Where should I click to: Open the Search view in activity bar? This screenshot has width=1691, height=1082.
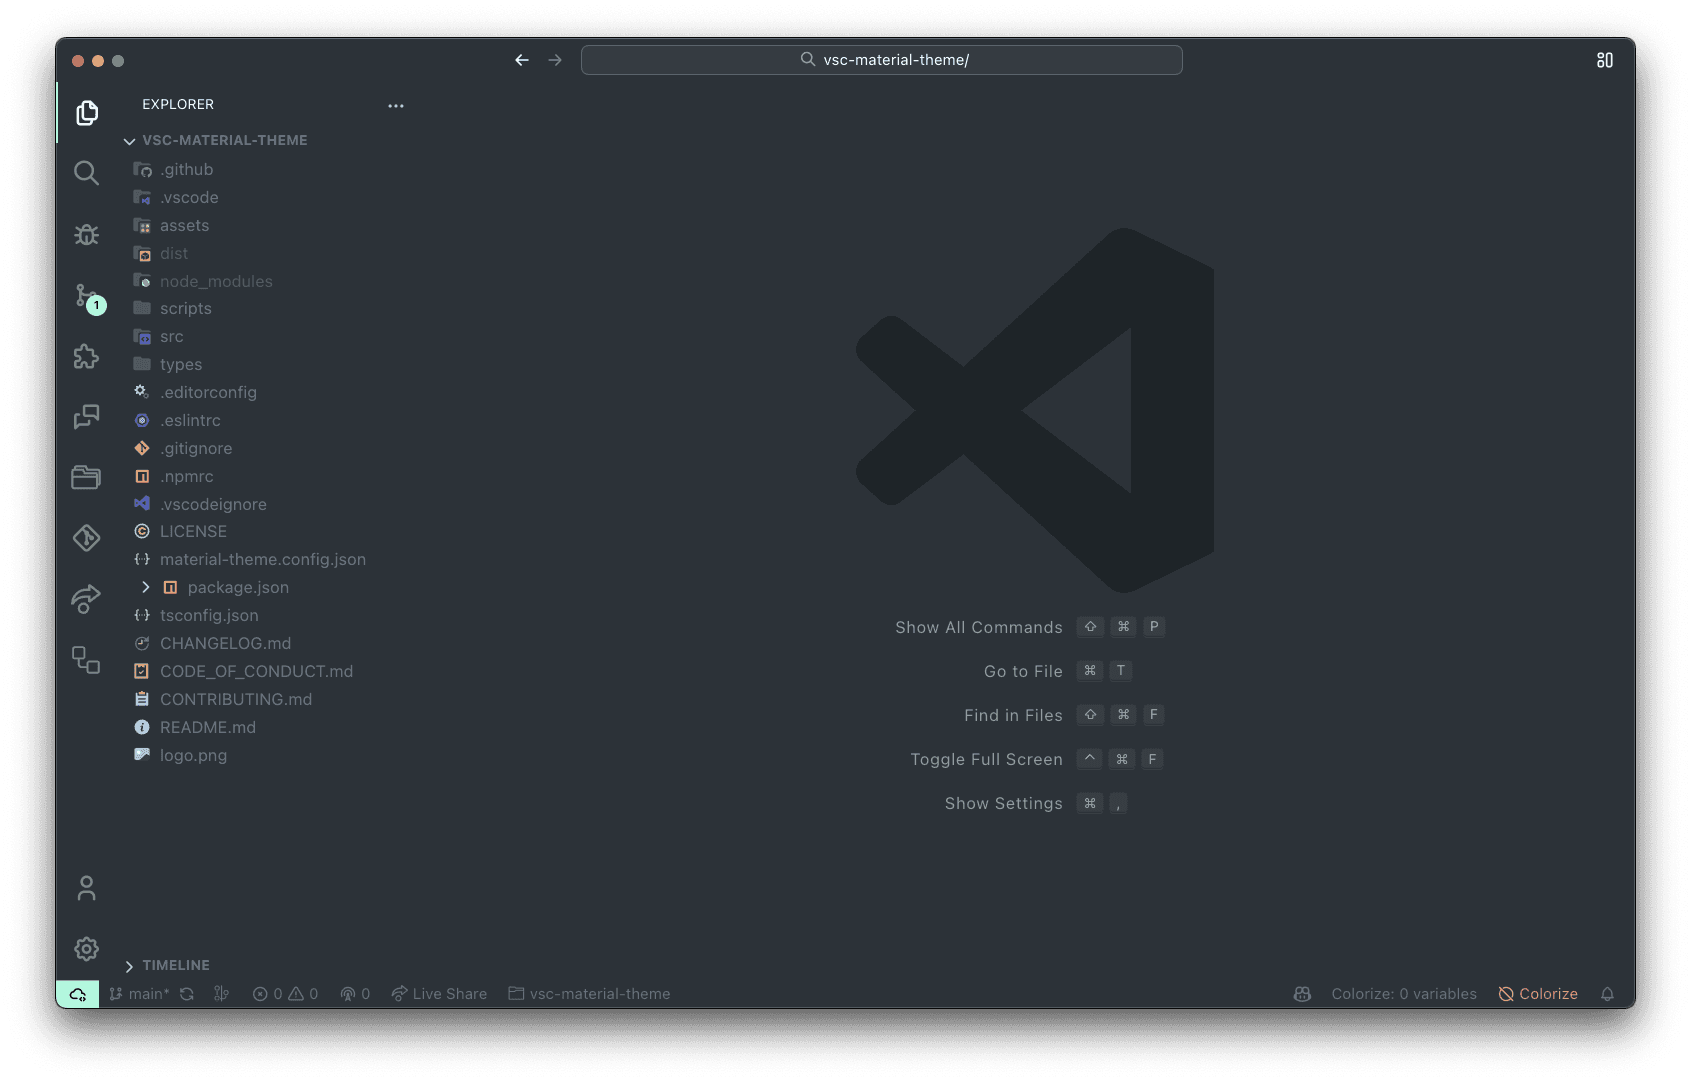(87, 173)
